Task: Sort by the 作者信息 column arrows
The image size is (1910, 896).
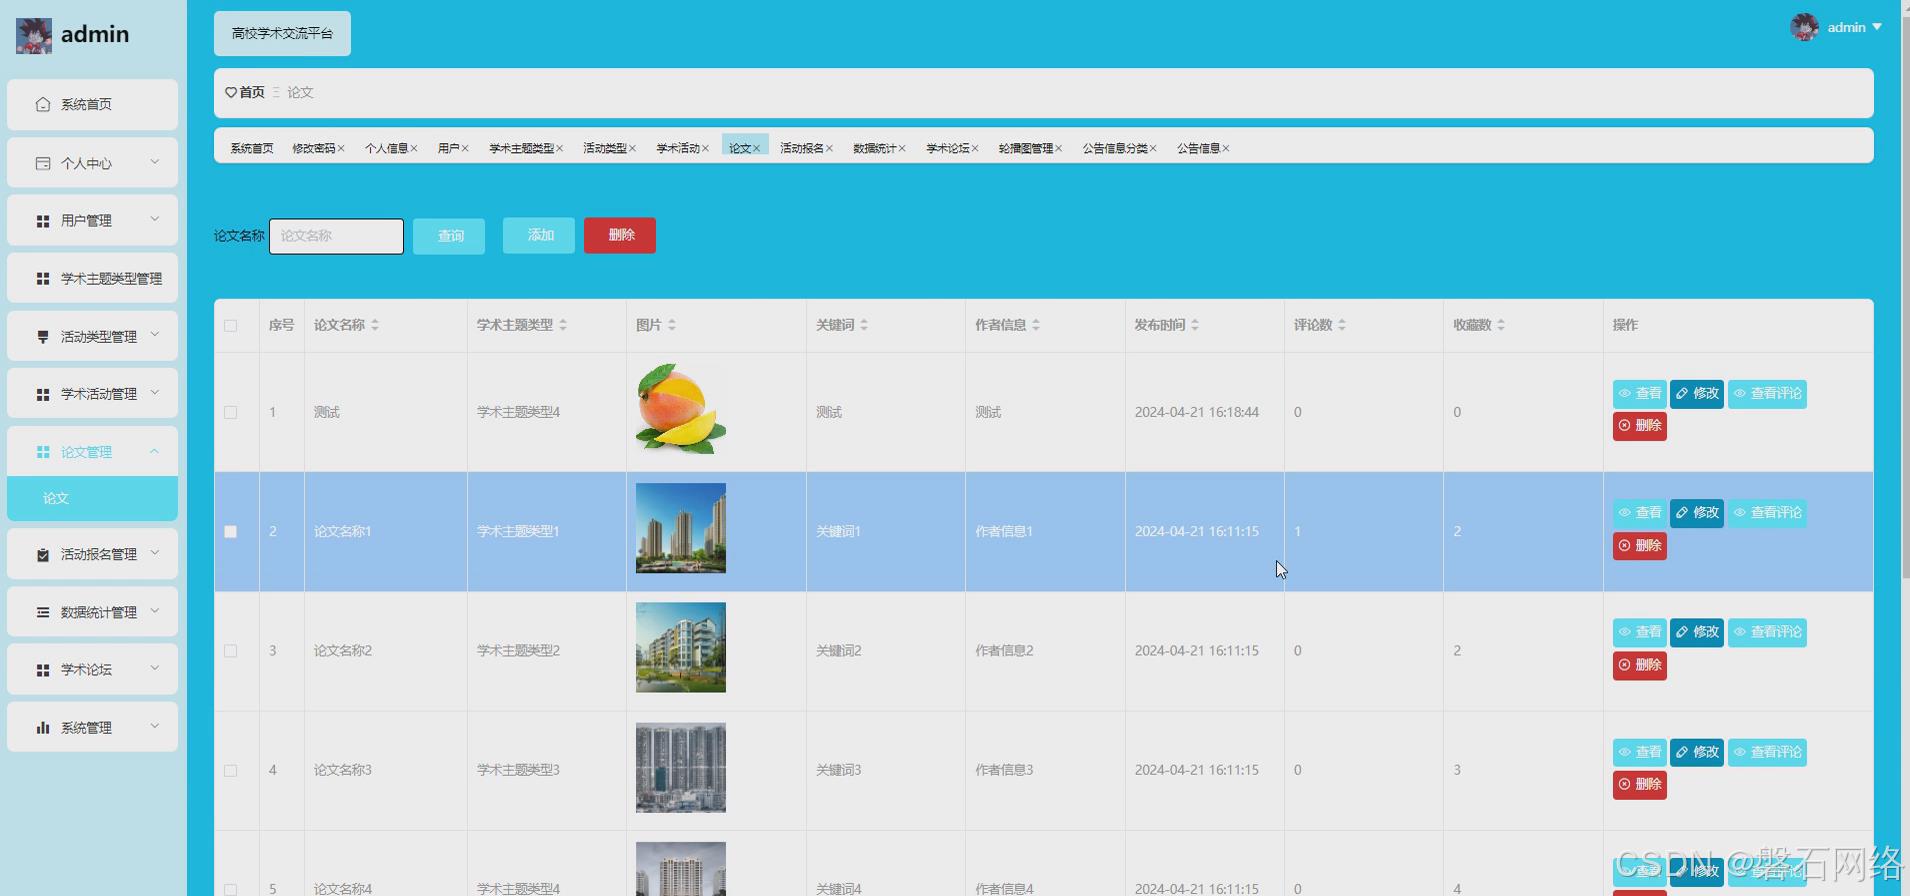Action: (1036, 325)
